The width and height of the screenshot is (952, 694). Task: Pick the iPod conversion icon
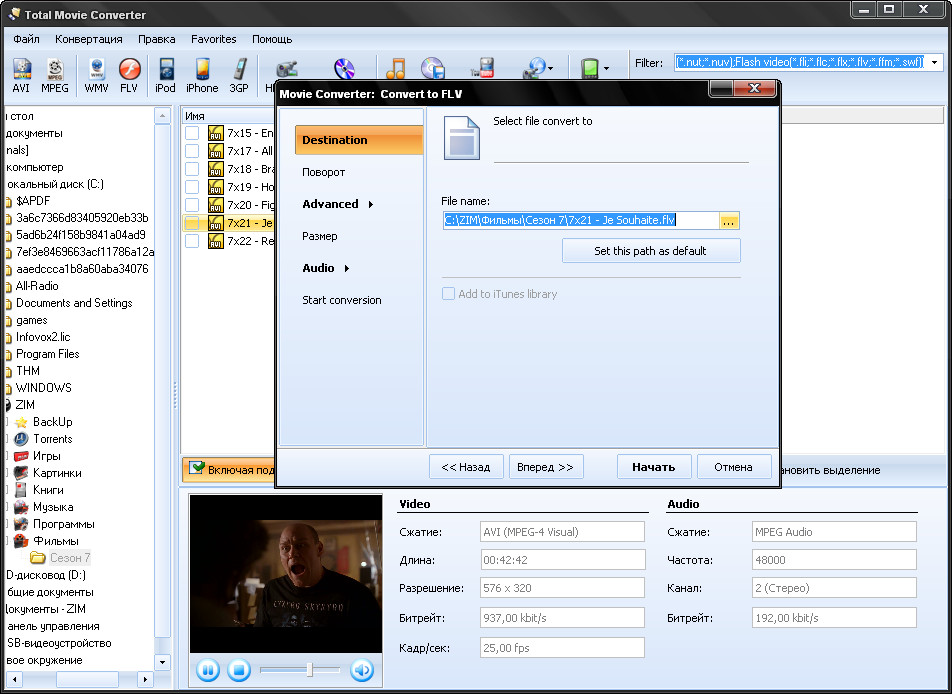pos(165,75)
